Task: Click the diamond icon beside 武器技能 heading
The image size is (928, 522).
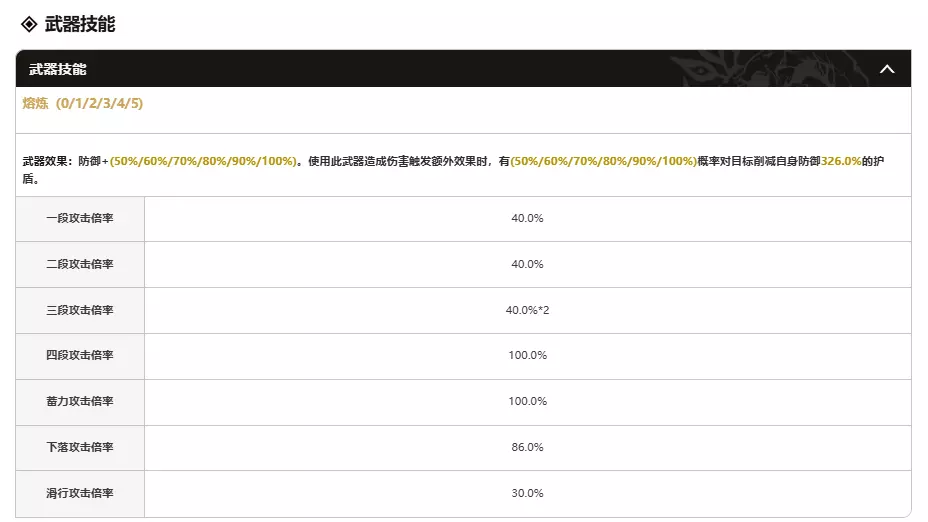Action: [28, 24]
